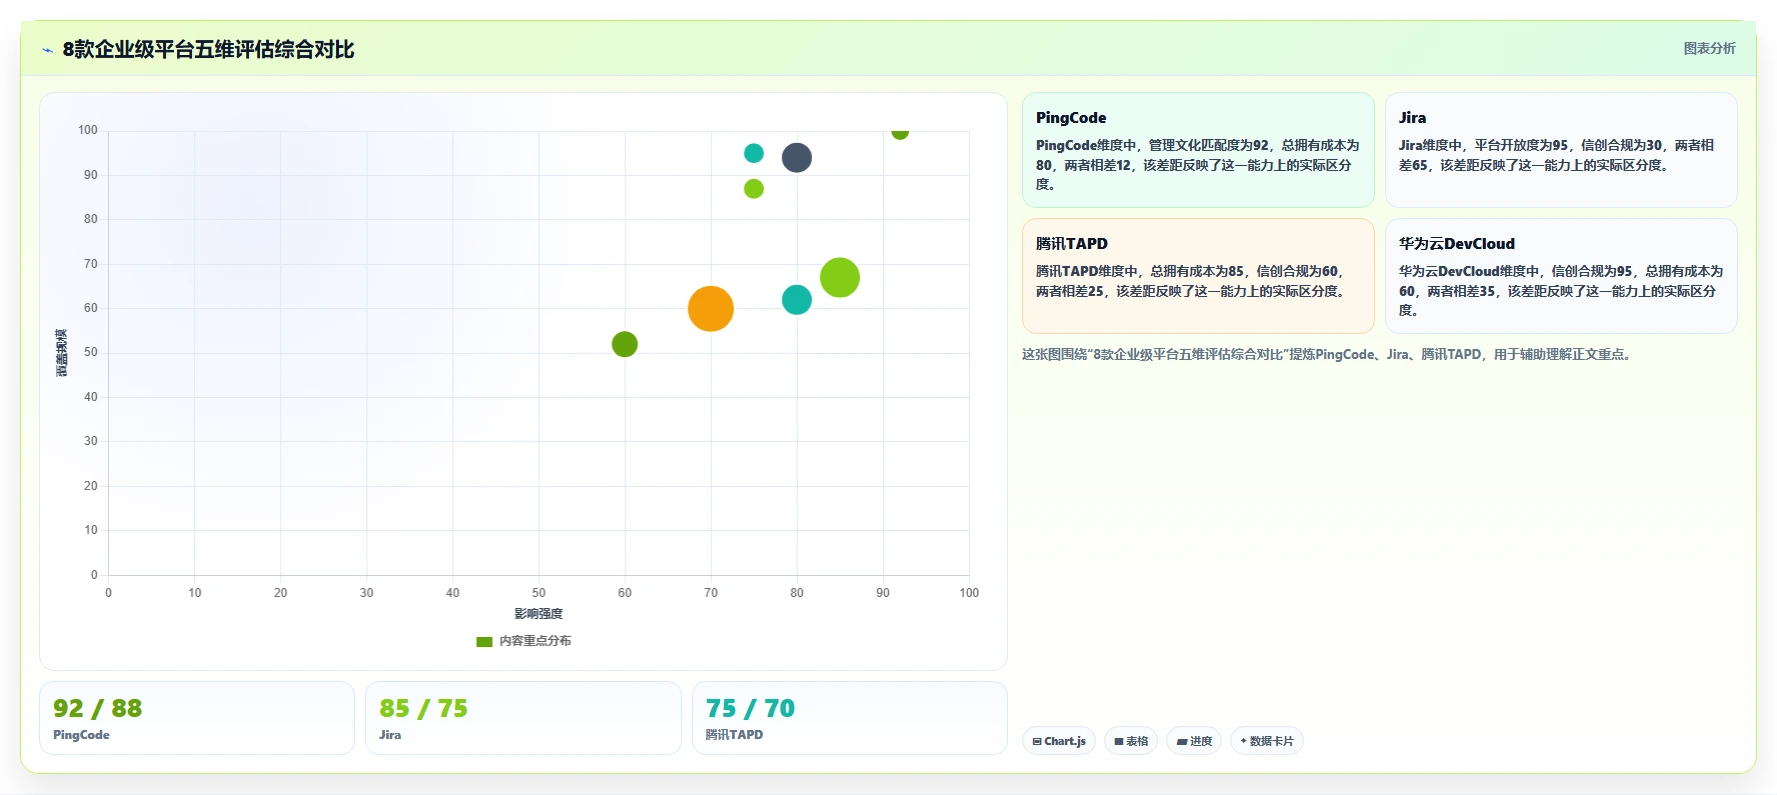Viewport: 1777px width, 795px height.
Task: Click the Jira card description about 平台开放度
Action: tap(1557, 155)
